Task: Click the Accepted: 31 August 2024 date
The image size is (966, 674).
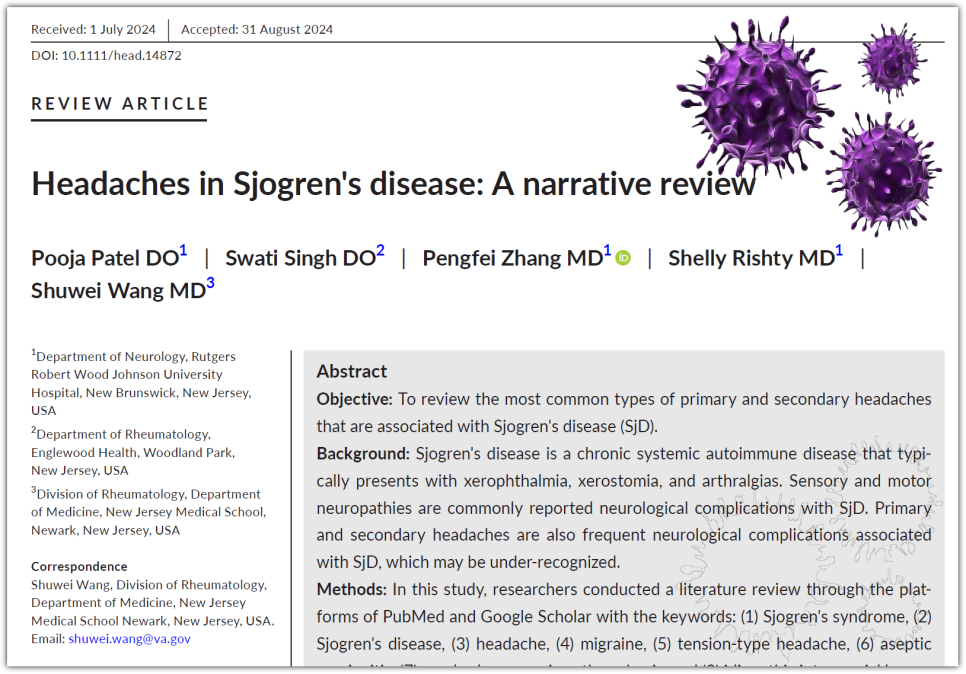Action: [x=257, y=29]
